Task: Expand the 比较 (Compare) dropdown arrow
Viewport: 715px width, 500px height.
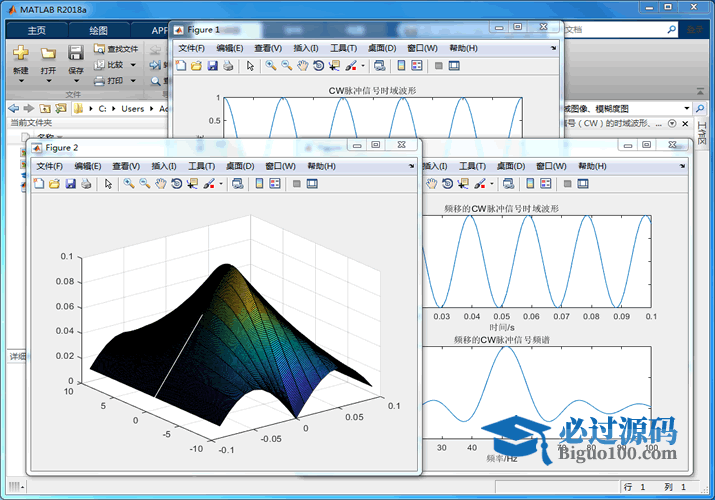Action: coord(133,65)
